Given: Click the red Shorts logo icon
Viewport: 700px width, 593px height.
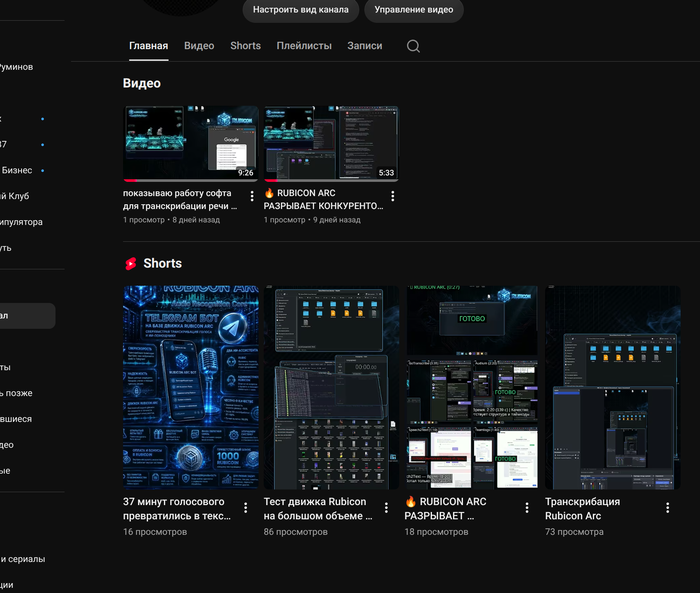Looking at the screenshot, I should (x=130, y=264).
